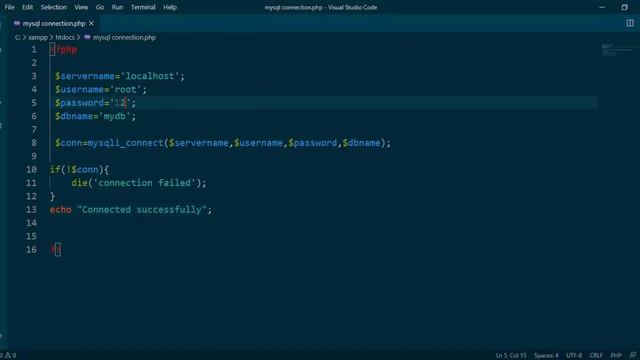The width and height of the screenshot is (640, 360).
Task: Click the 'localhost' string
Action: [150, 76]
